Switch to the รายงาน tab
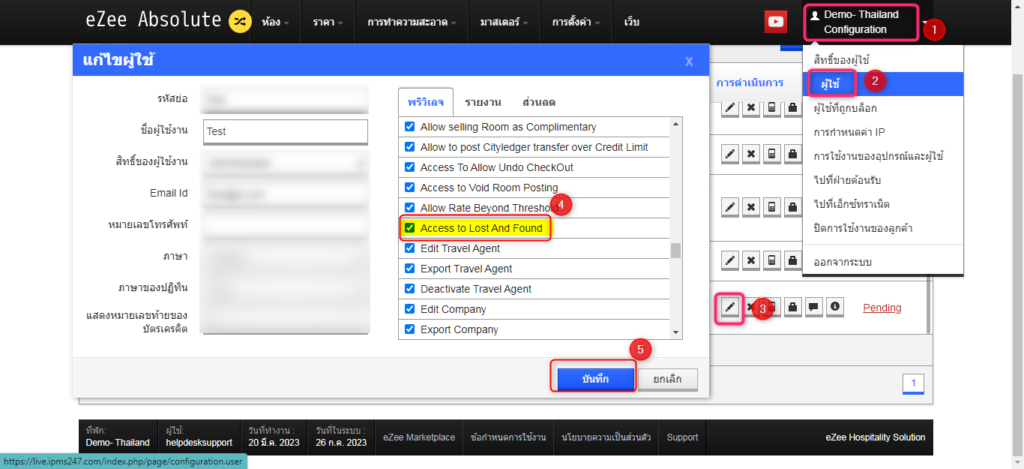This screenshot has width=1024, height=469. (x=483, y=102)
